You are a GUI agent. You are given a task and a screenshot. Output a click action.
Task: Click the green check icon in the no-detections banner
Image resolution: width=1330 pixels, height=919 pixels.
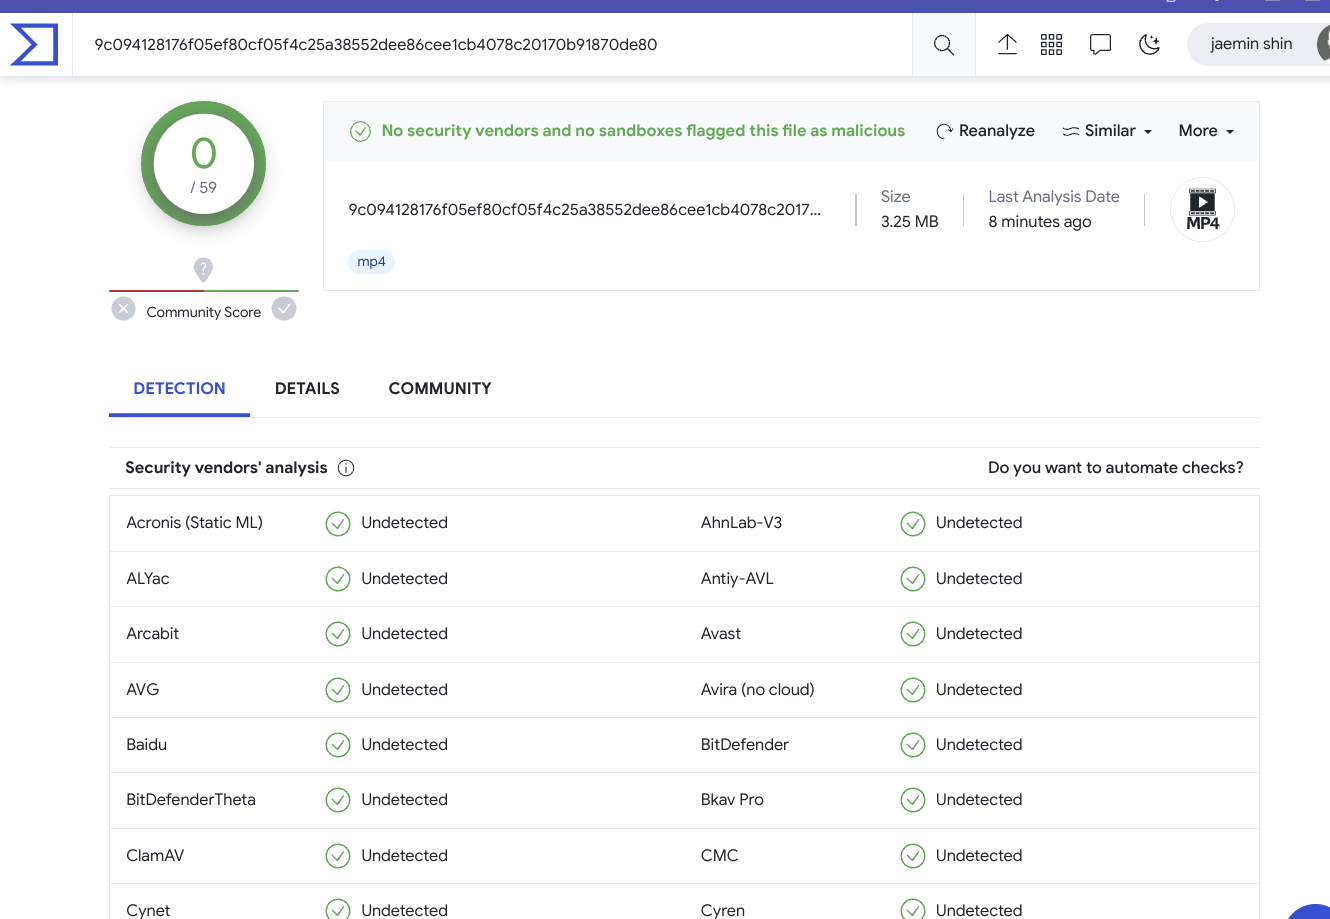tap(360, 131)
